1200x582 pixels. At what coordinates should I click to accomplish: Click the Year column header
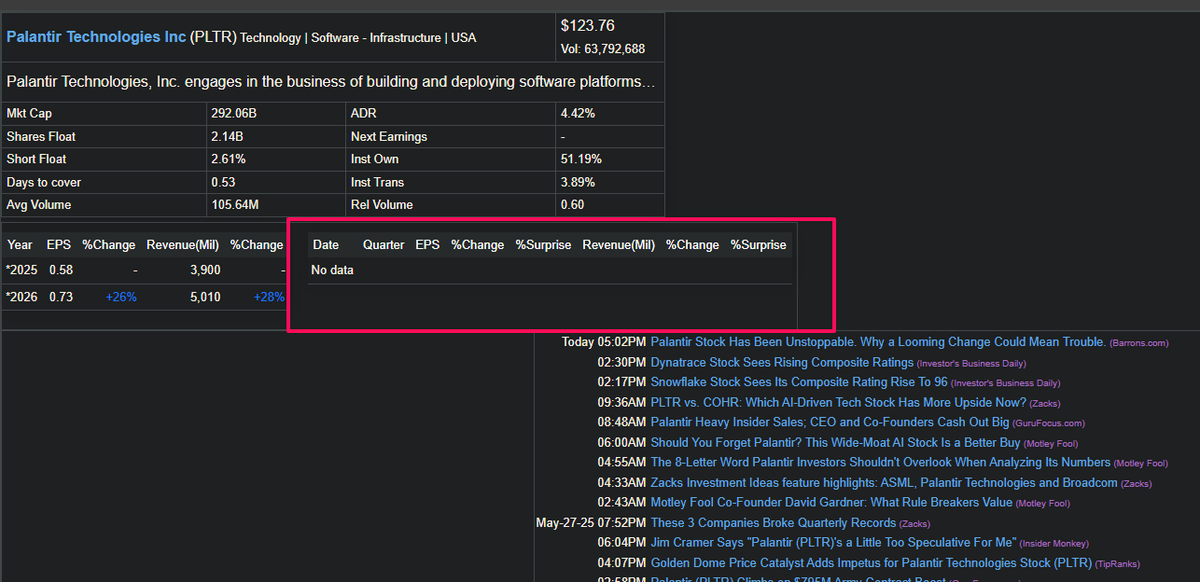20,245
